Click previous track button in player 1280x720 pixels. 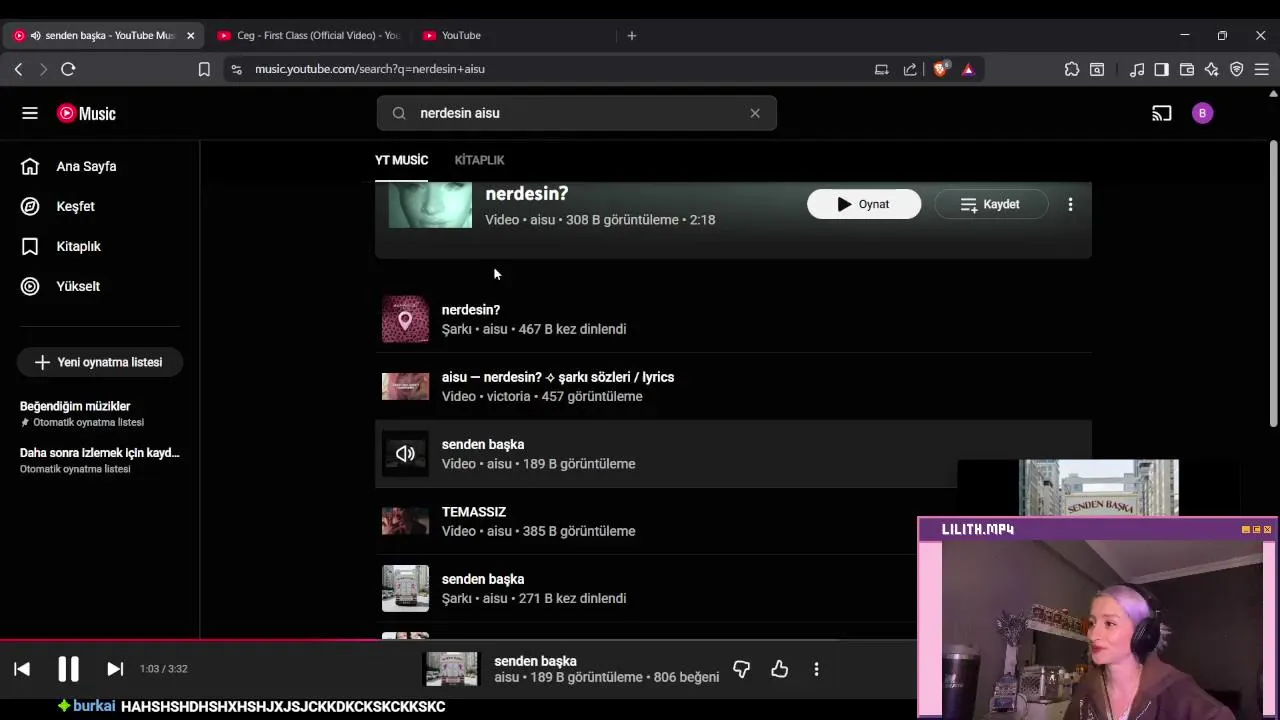click(22, 669)
